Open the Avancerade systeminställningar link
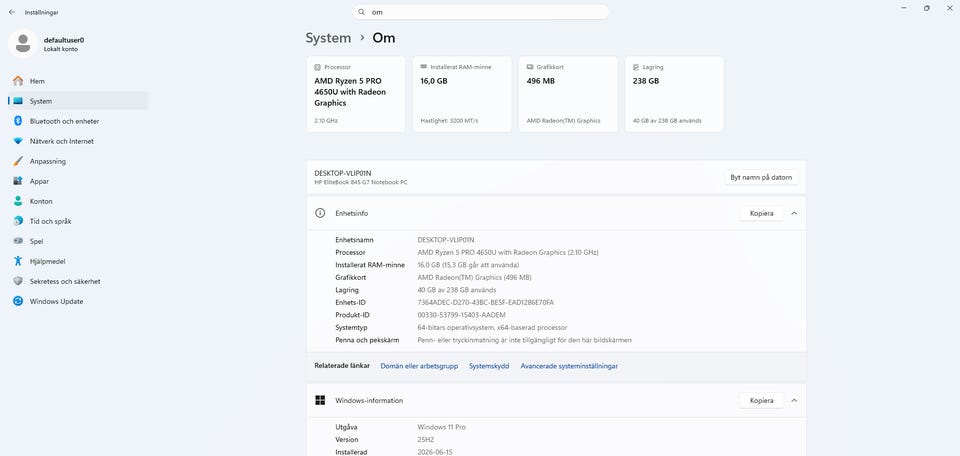This screenshot has height=456, width=960. [569, 366]
